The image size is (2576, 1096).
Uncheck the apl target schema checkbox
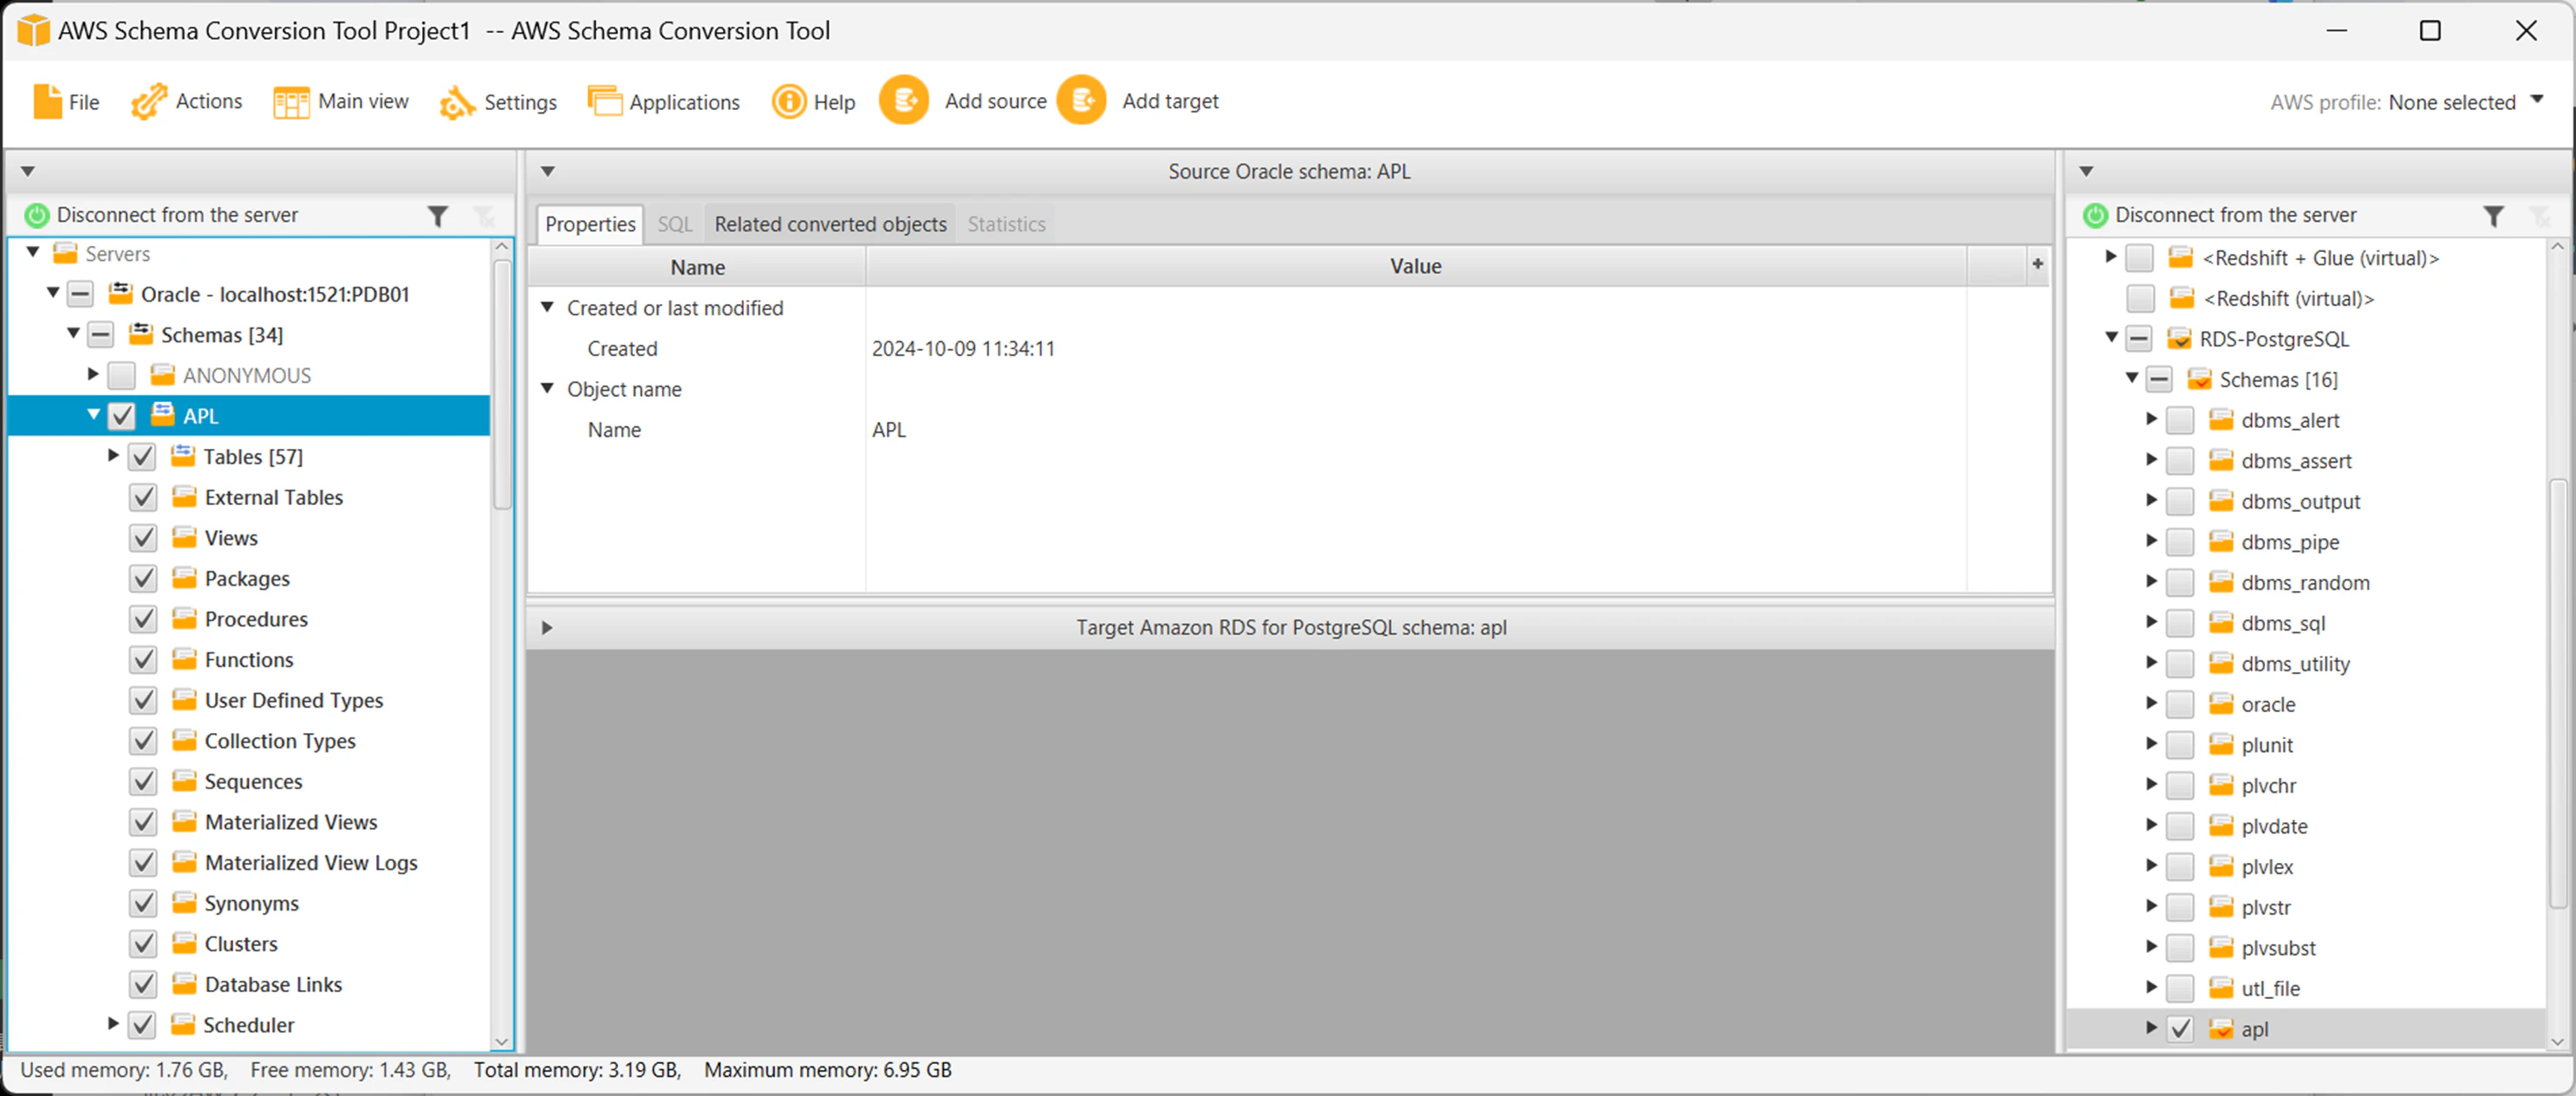click(x=2180, y=1029)
